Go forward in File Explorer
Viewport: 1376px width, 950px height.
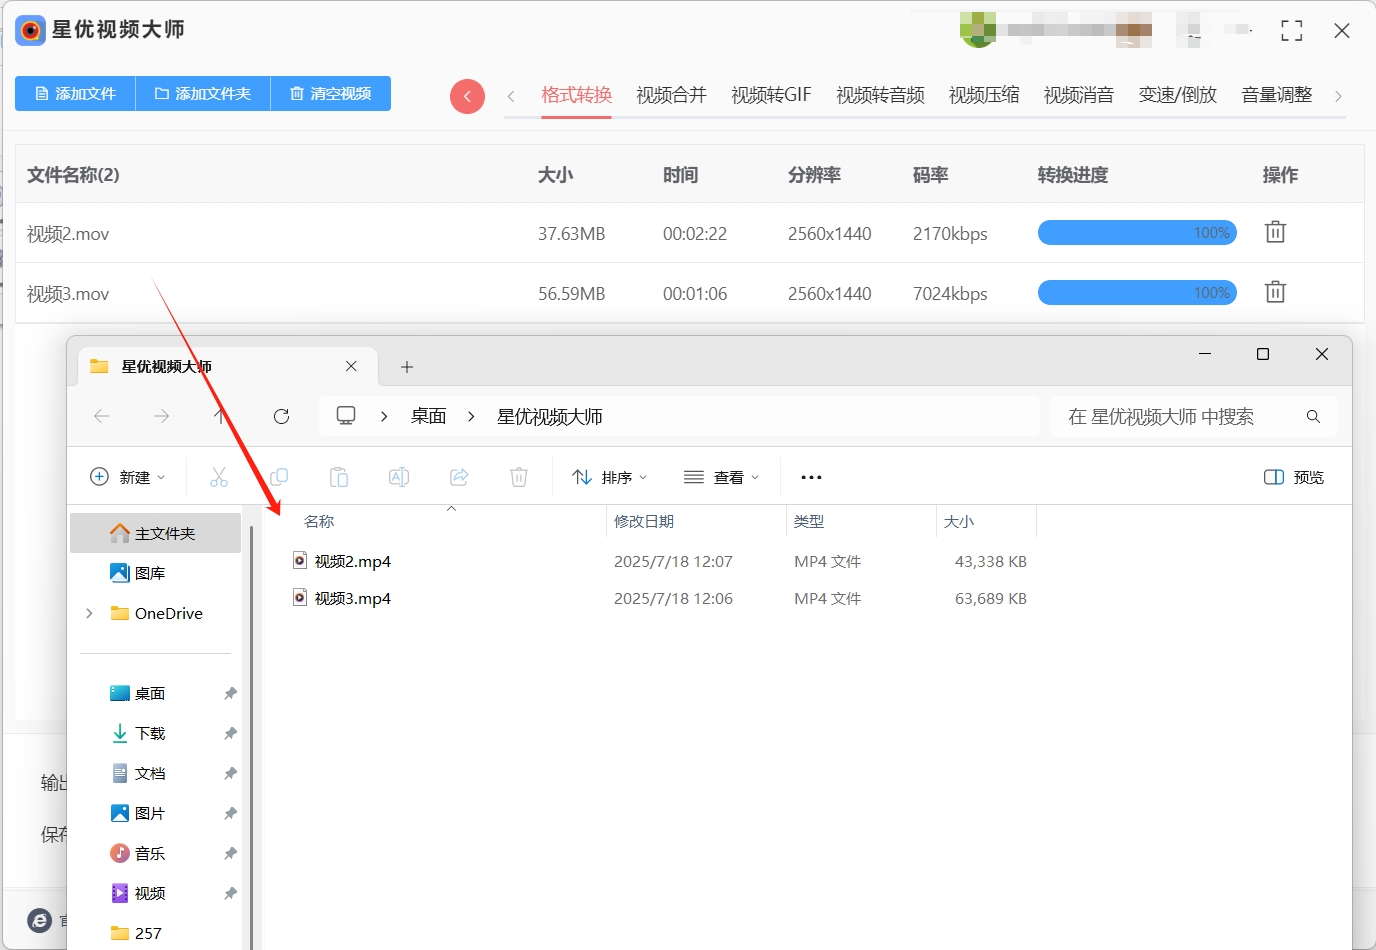tap(161, 416)
